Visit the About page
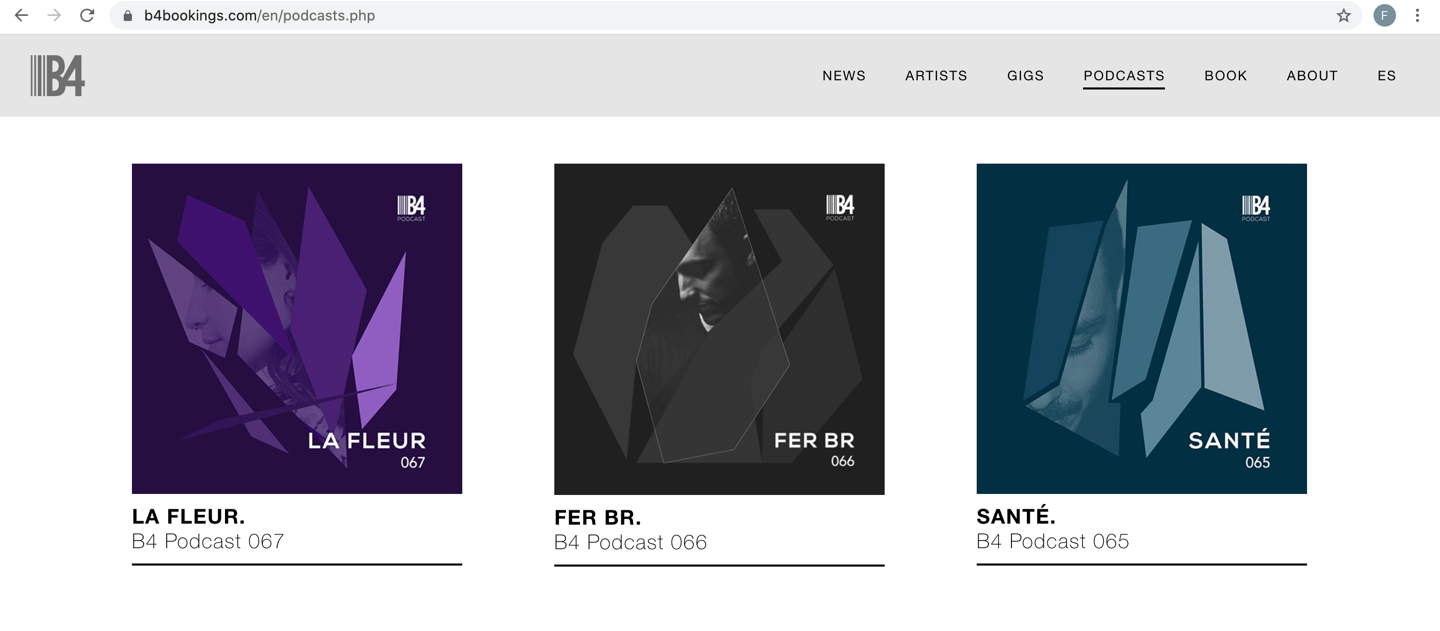This screenshot has height=631, width=1440. 1312,76
